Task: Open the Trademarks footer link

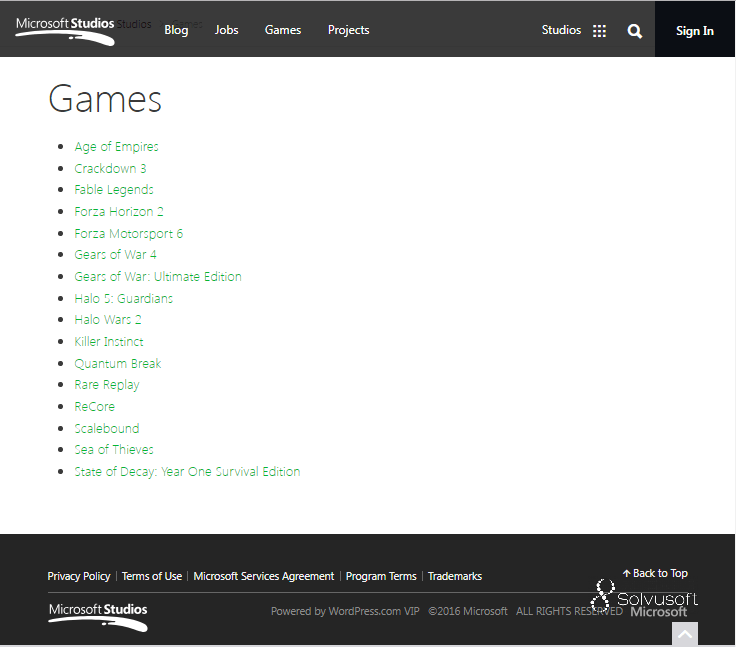Action: coord(454,576)
